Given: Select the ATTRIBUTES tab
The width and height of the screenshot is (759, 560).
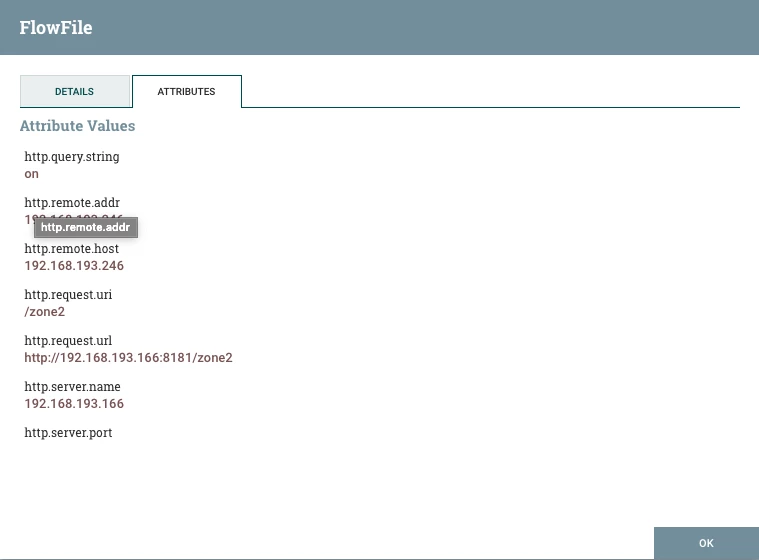Looking at the screenshot, I should pos(186,91).
